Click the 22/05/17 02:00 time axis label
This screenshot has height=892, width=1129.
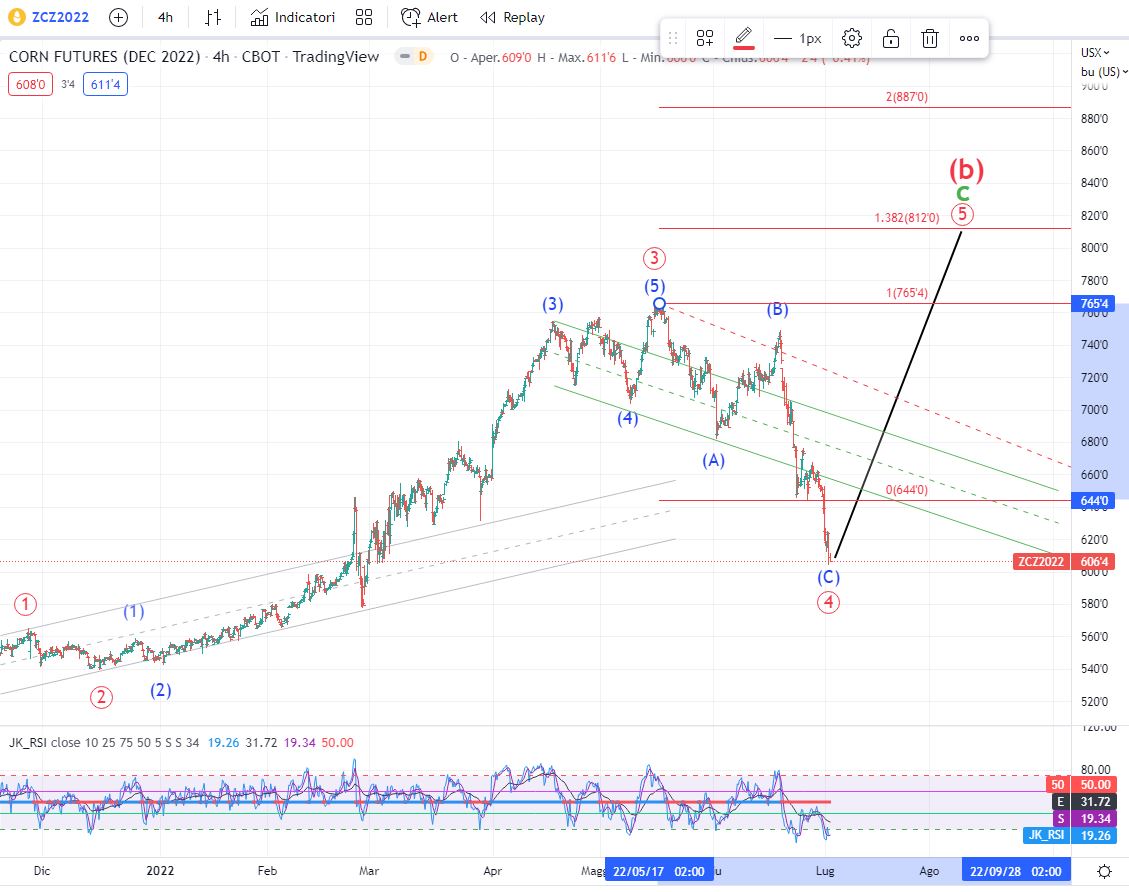[659, 872]
